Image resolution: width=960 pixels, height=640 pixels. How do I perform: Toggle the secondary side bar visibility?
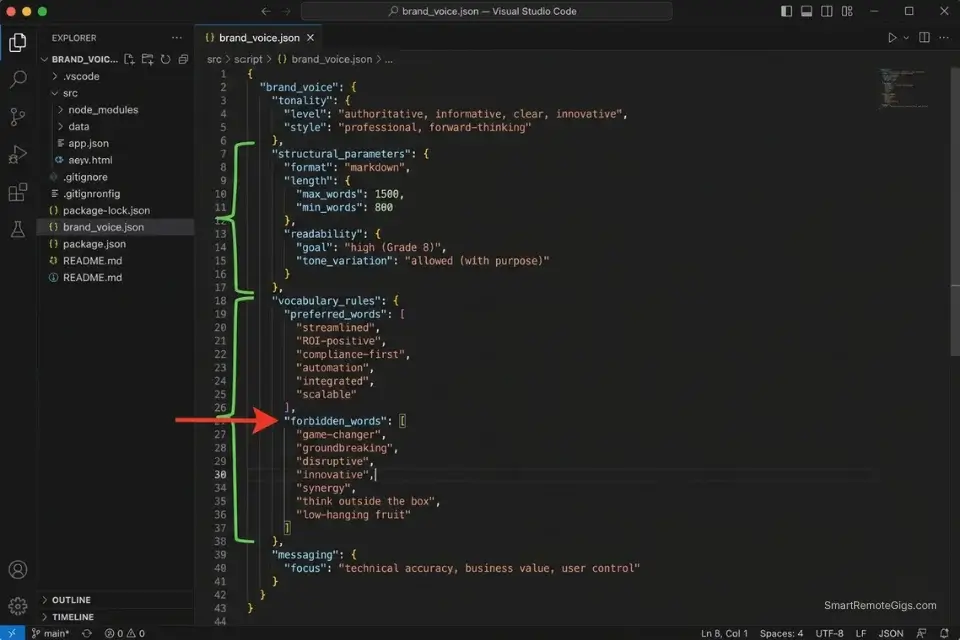tap(827, 11)
